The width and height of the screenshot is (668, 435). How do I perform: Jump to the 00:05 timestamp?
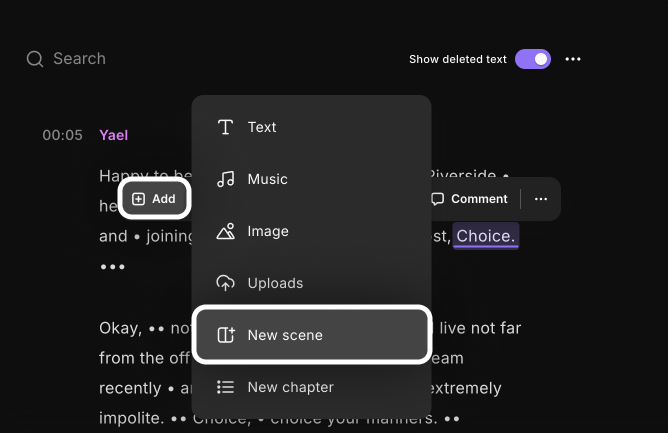click(62, 135)
